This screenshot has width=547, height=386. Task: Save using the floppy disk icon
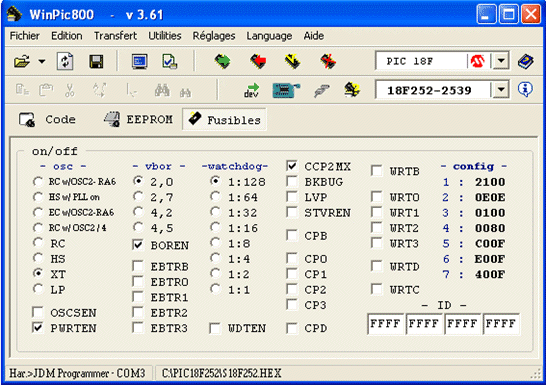(x=96, y=62)
